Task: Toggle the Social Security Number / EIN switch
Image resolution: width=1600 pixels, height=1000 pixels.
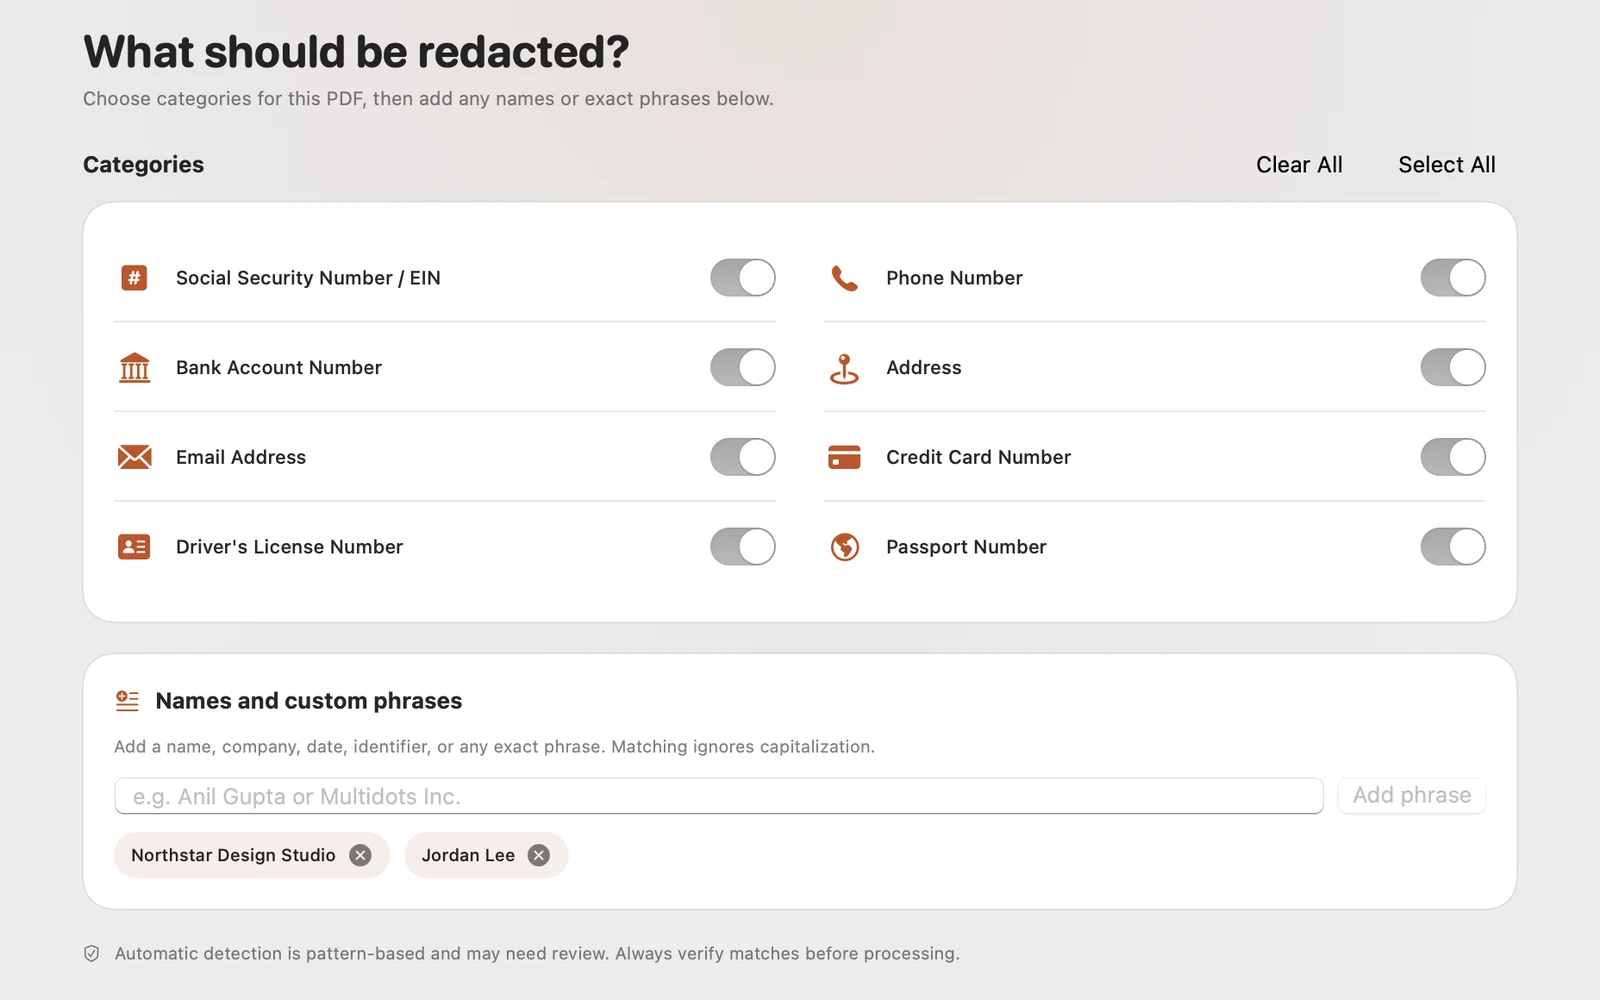Action: coord(743,278)
